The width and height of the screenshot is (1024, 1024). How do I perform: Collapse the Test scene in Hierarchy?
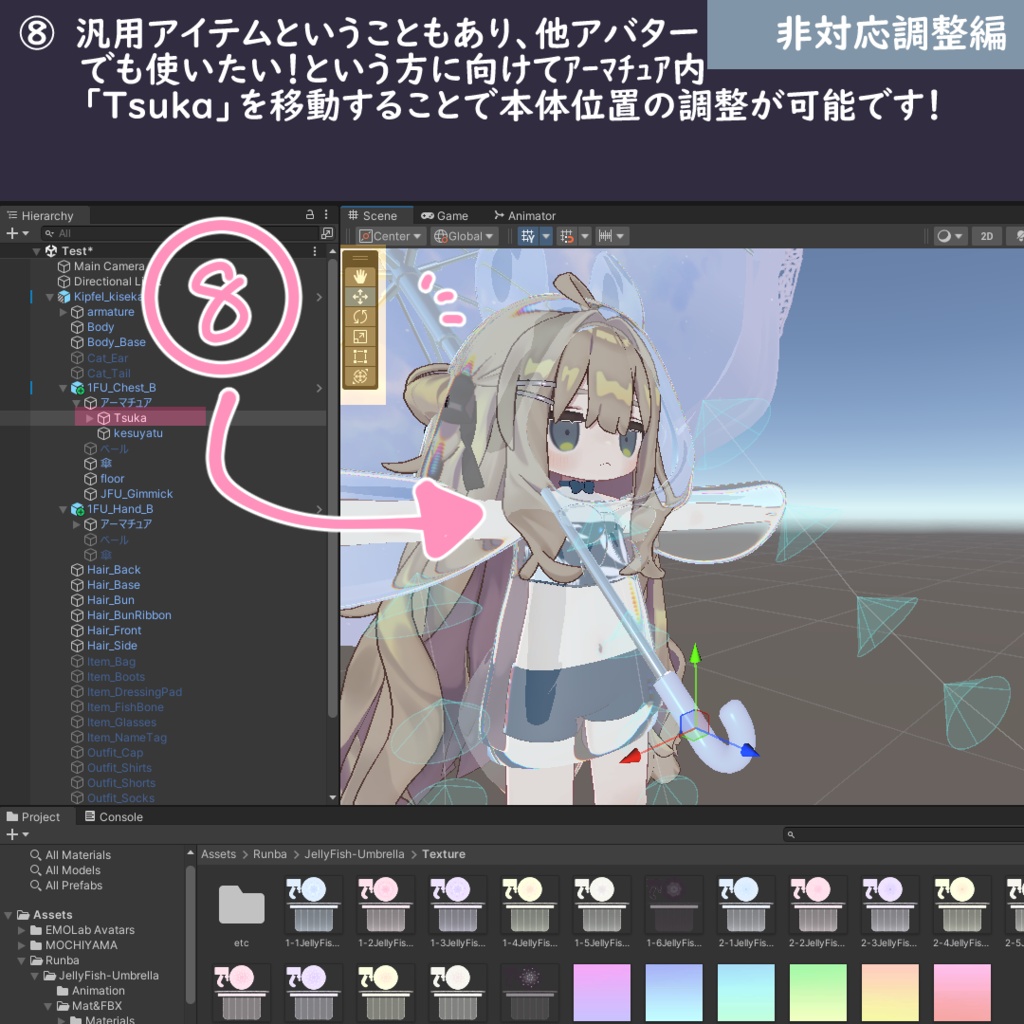click(37, 251)
